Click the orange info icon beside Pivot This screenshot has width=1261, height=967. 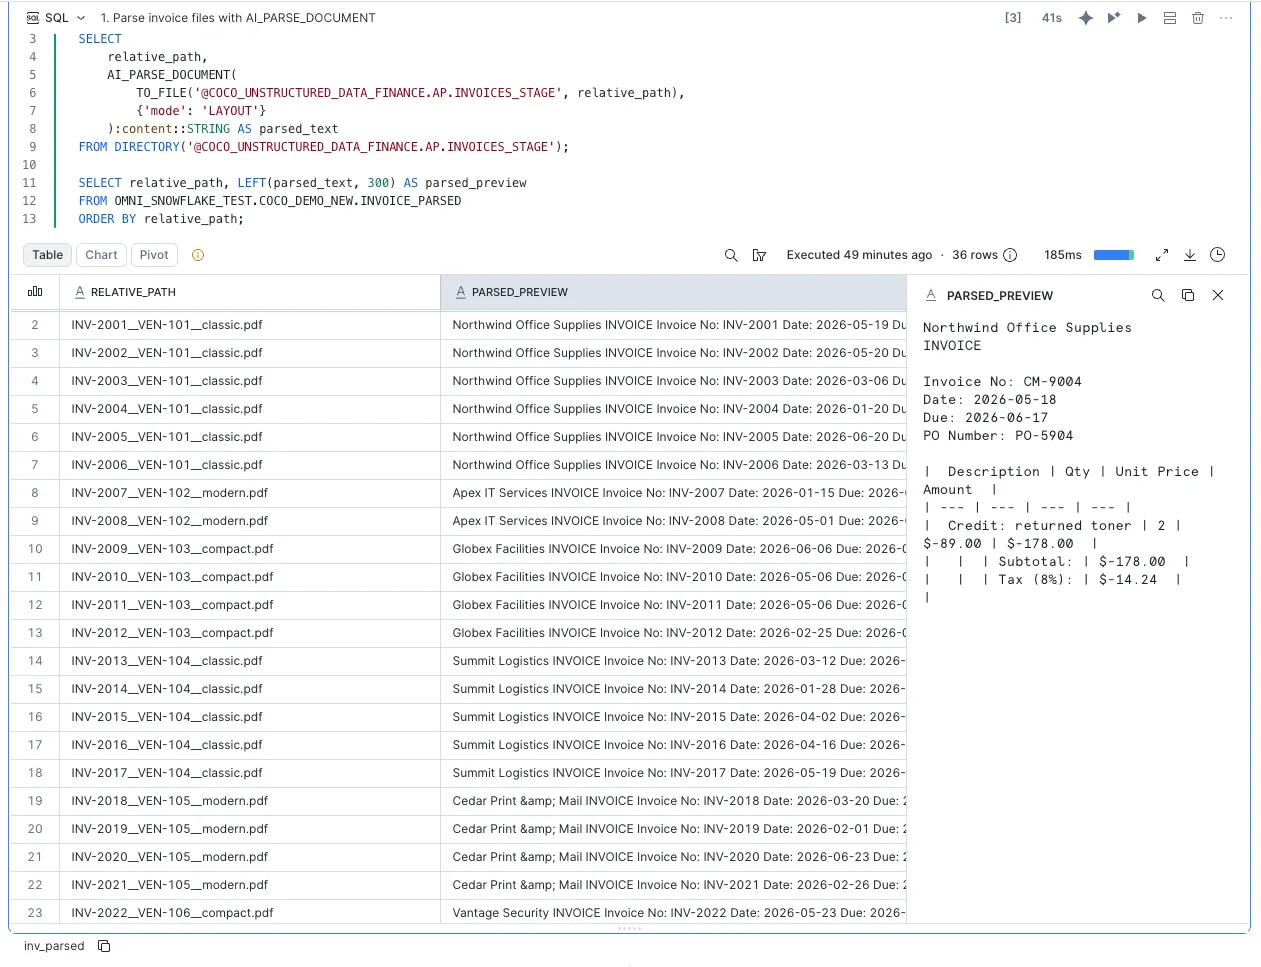[x=198, y=255]
